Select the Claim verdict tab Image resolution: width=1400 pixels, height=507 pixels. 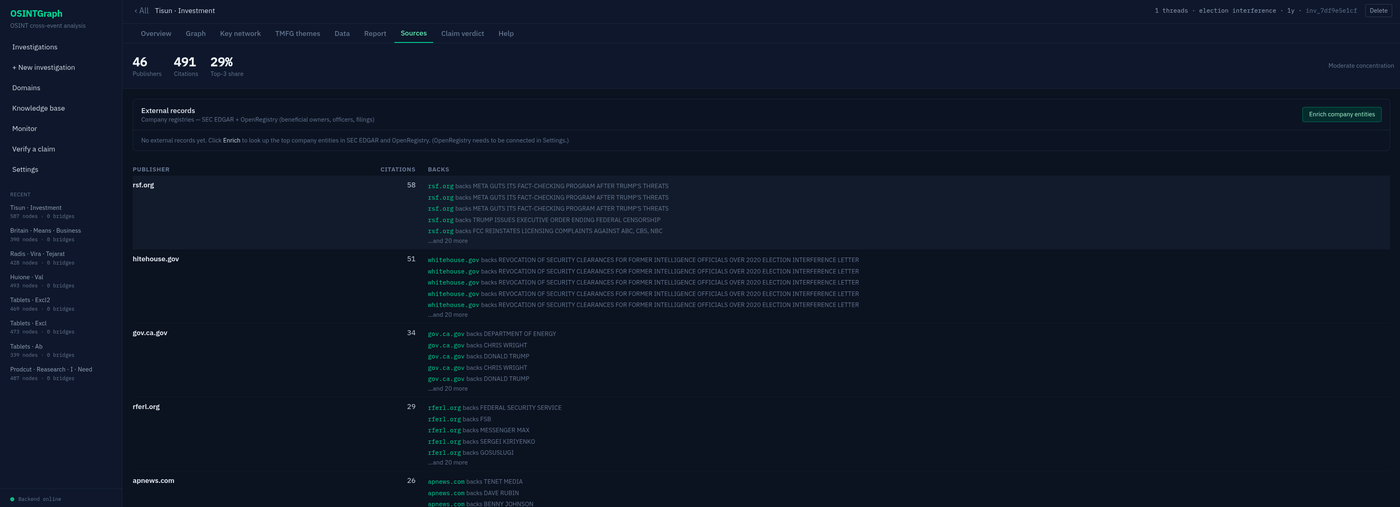(x=462, y=33)
